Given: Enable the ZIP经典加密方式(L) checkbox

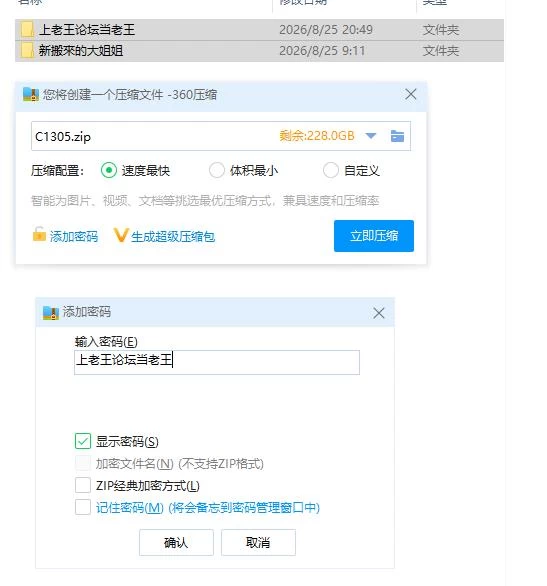Looking at the screenshot, I should tap(83, 485).
